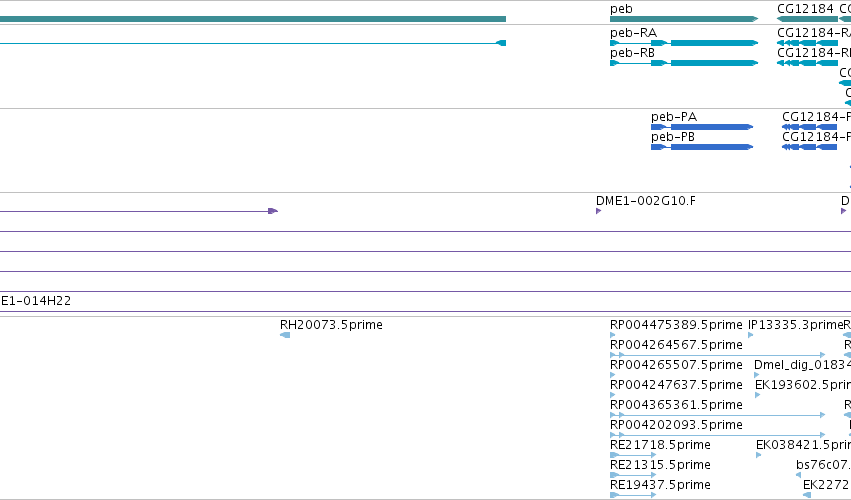Select the EK038421.5prime arrow glyph
Screen dimensions: 851x500
pos(759,455)
